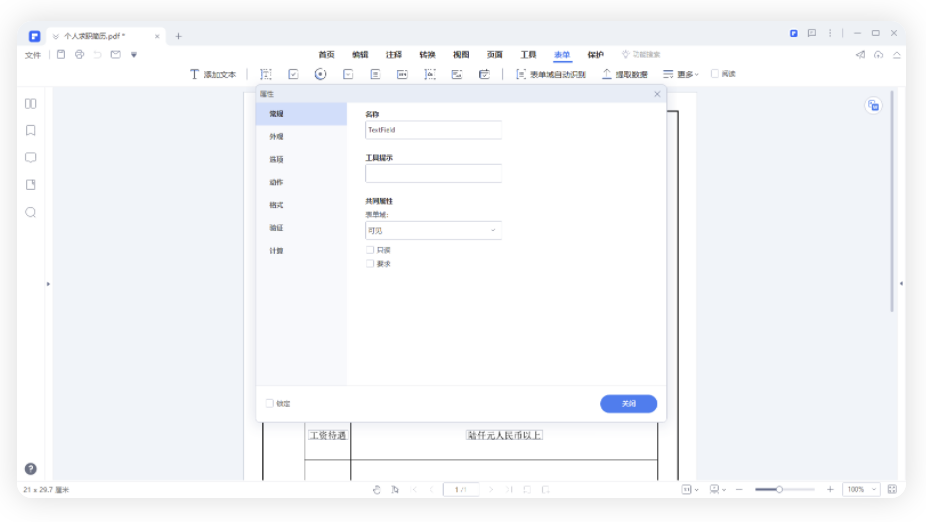
Task: Open the 100% zoom level dropdown
Action: (x=862, y=490)
